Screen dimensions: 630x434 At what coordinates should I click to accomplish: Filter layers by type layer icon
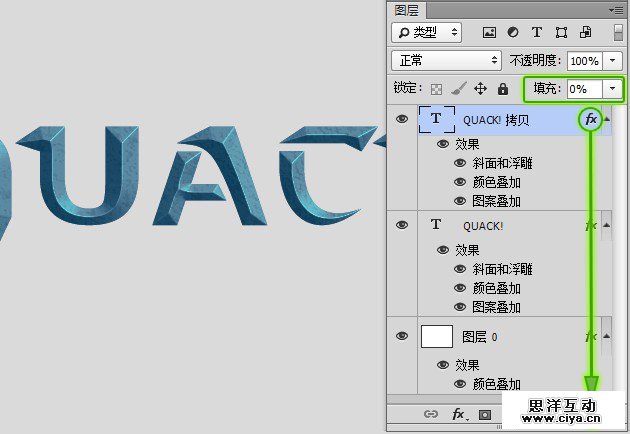point(537,32)
